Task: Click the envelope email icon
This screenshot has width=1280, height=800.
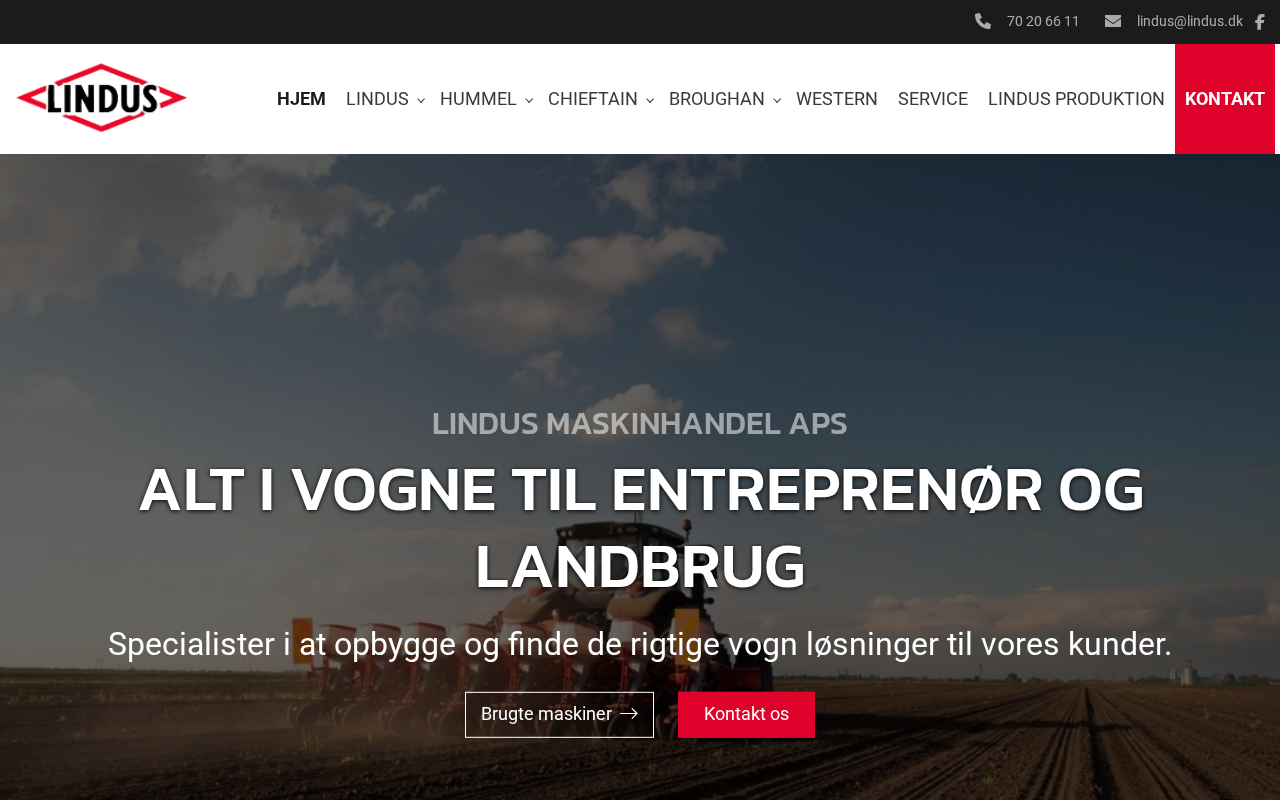Action: pos(1113,21)
